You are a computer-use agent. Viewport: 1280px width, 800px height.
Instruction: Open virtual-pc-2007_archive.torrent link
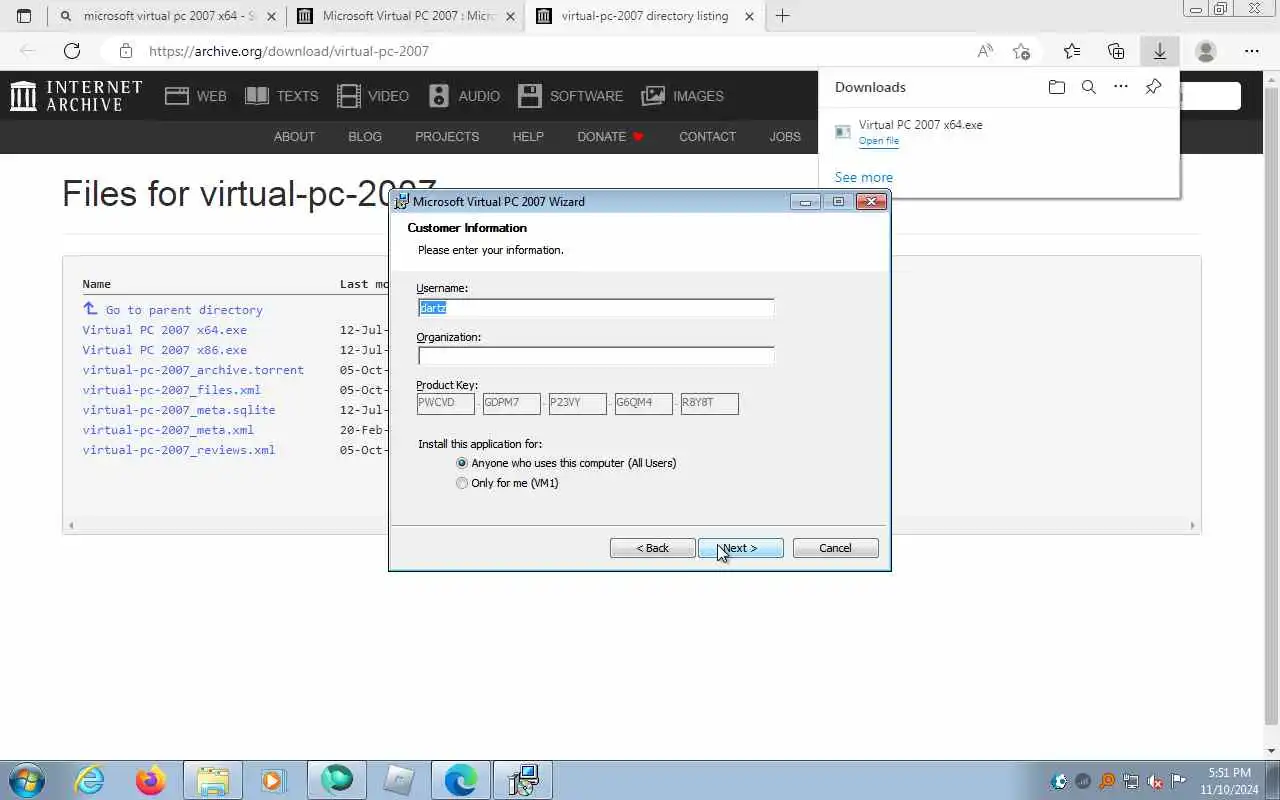(193, 370)
